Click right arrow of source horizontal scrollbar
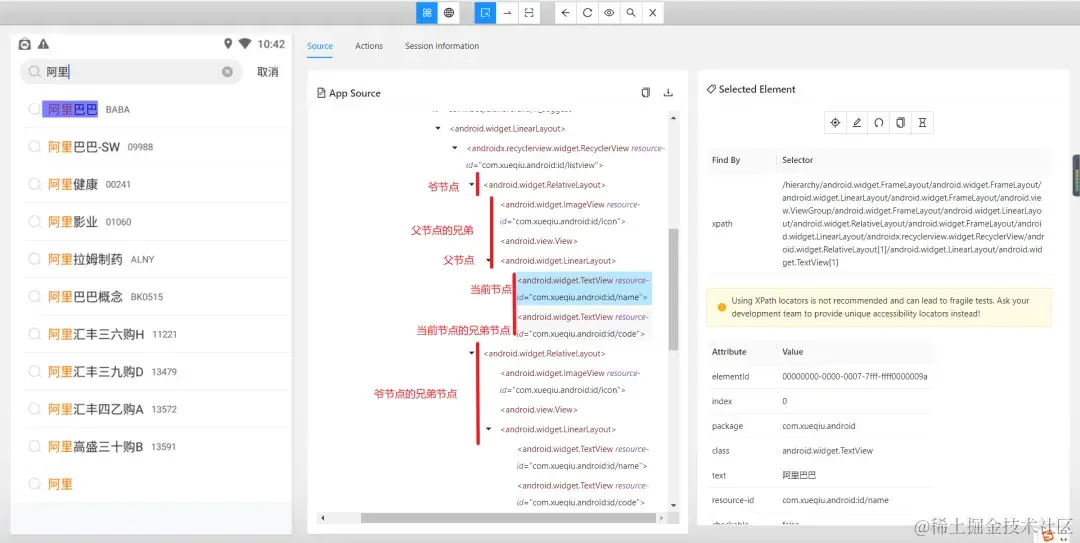The height and width of the screenshot is (543, 1080). 662,518
